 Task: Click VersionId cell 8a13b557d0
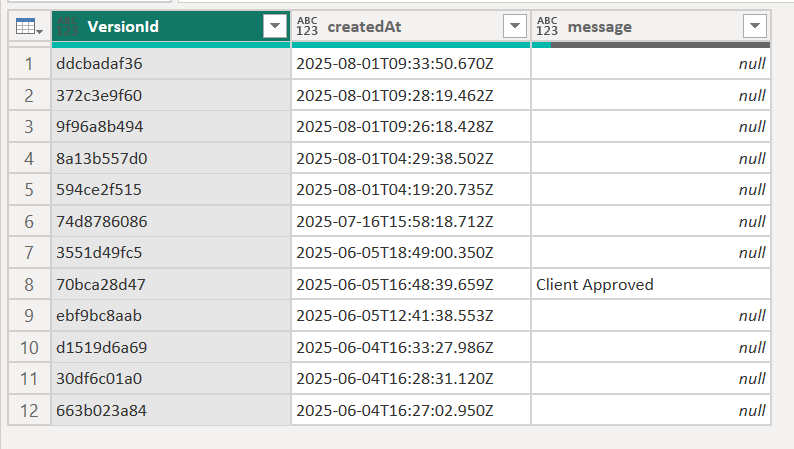171,158
